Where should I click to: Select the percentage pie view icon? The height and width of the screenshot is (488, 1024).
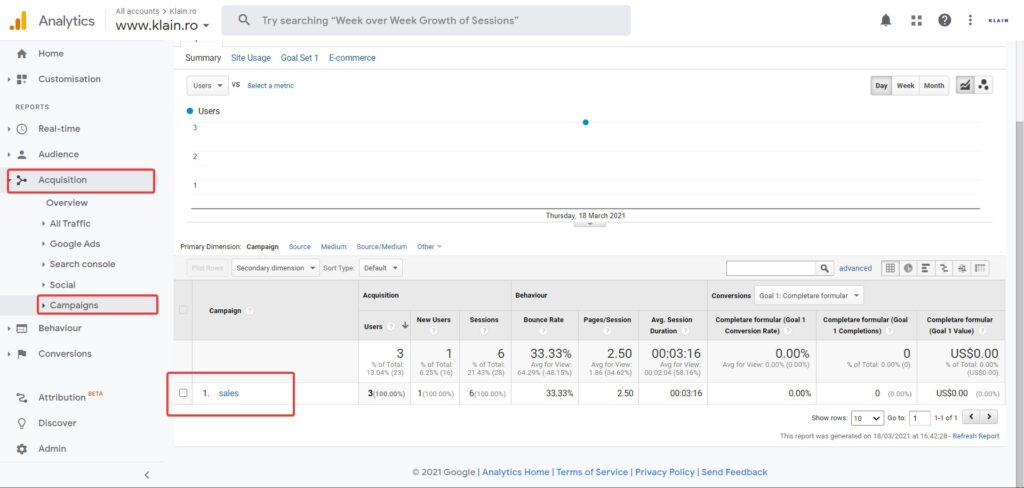[x=908, y=268]
